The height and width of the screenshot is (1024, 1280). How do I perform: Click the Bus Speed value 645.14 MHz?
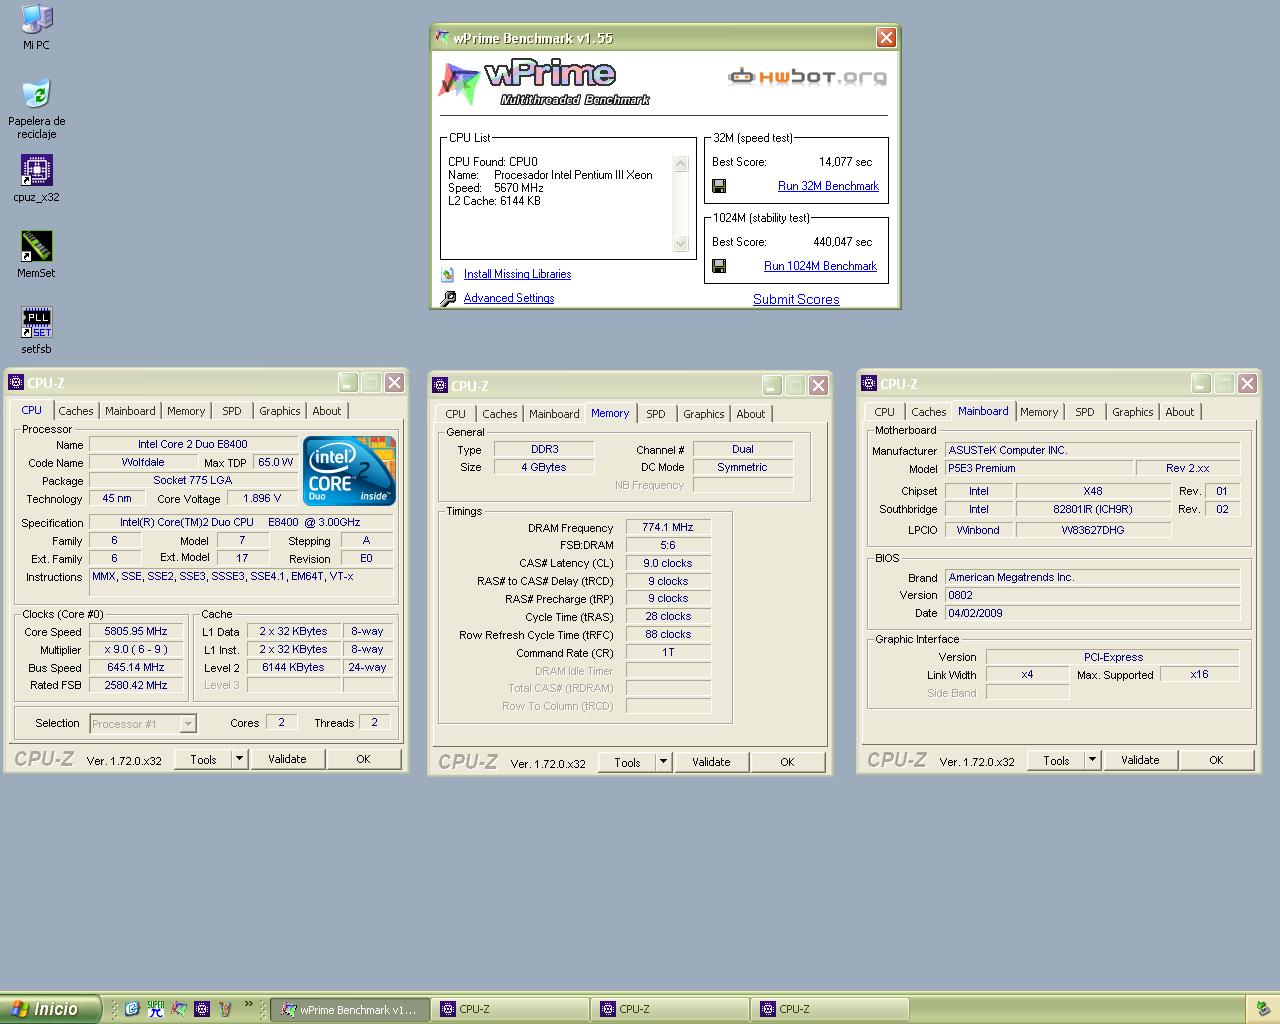pyautogui.click(x=136, y=667)
